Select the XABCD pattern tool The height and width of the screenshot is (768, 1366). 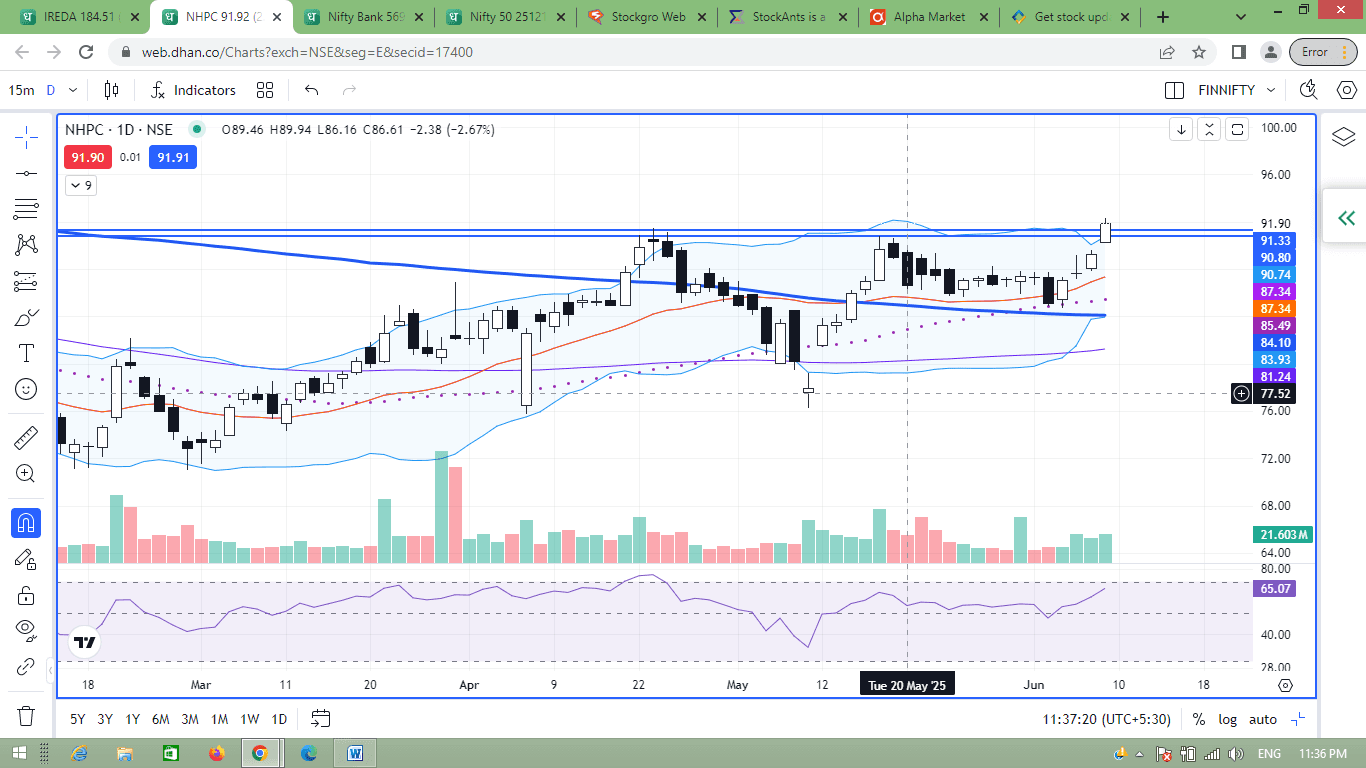coord(26,245)
